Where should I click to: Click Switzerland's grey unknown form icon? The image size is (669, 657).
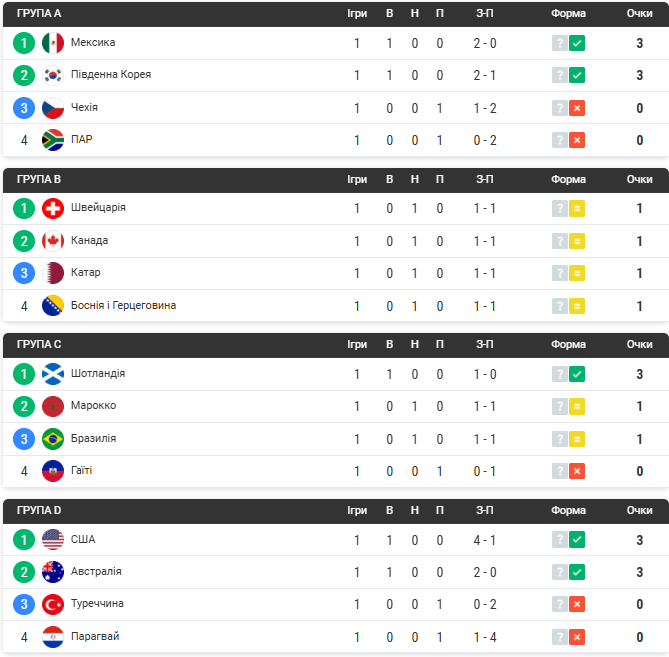[559, 209]
